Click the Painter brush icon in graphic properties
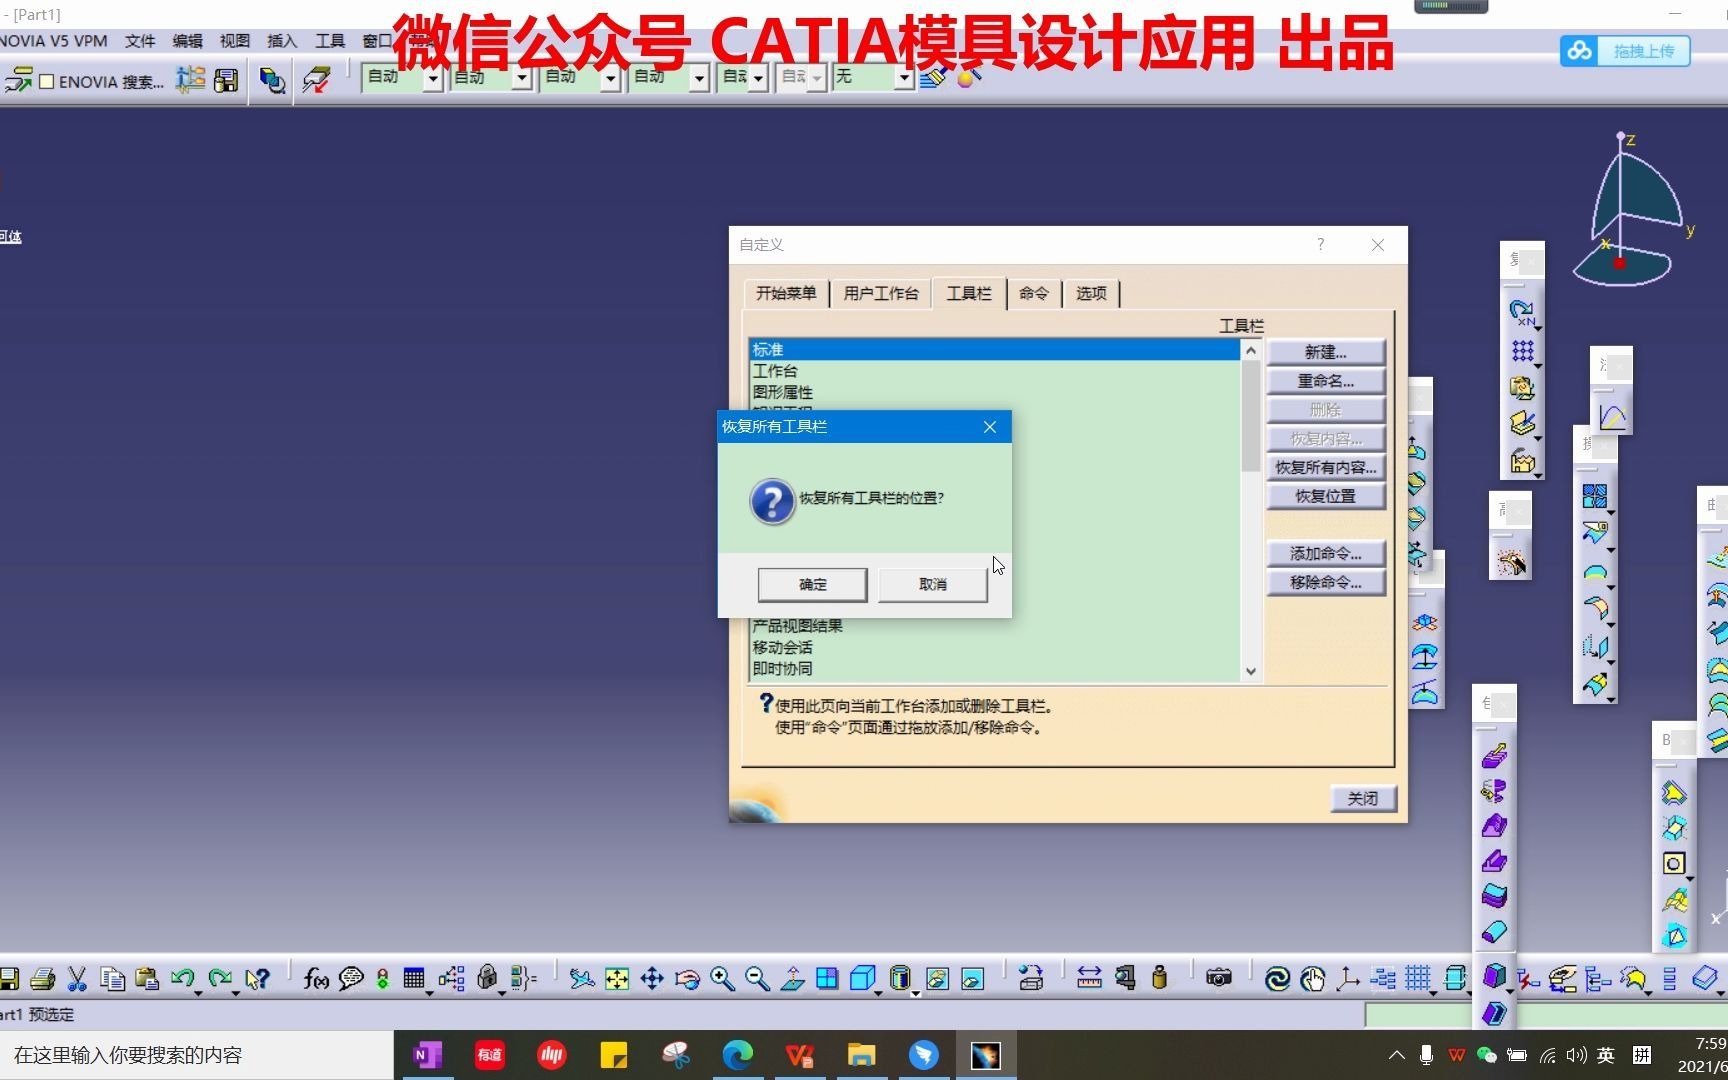This screenshot has height=1080, width=1728. click(x=932, y=77)
